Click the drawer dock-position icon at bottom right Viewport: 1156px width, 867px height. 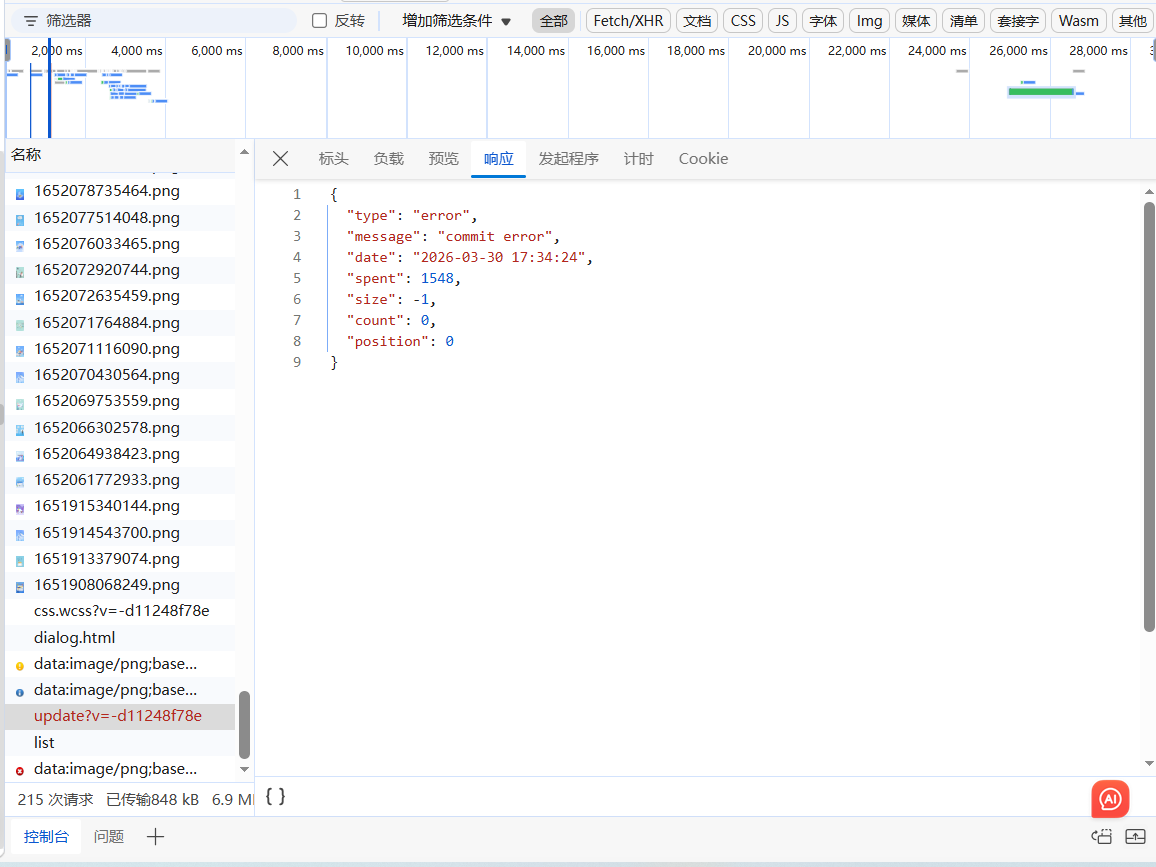[x=1102, y=837]
